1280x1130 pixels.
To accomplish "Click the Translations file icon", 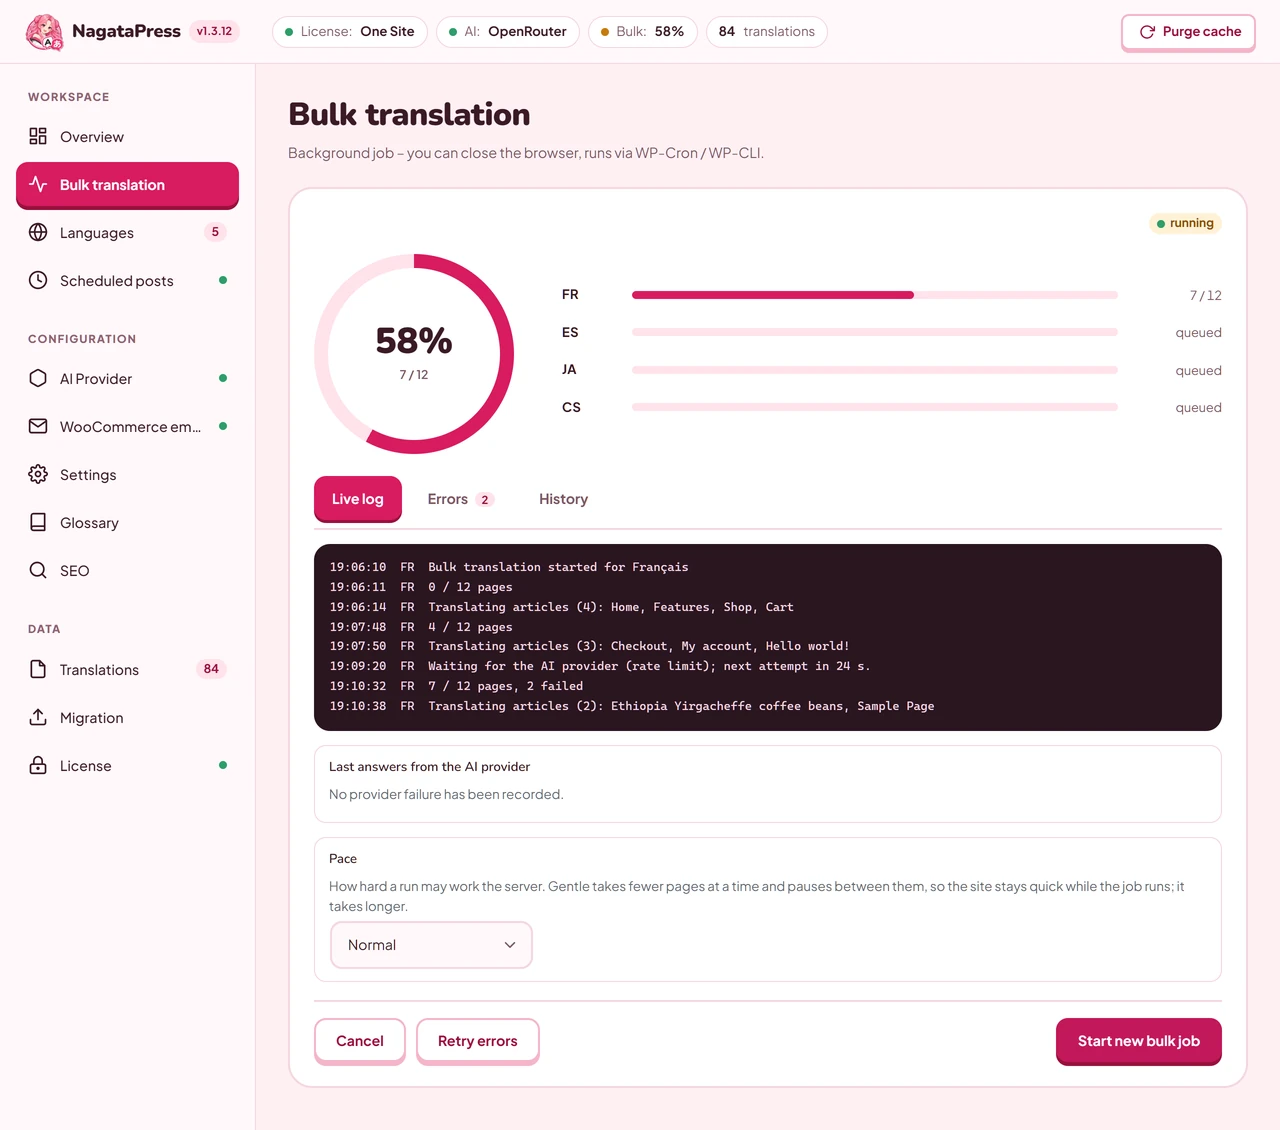I will pos(38,669).
